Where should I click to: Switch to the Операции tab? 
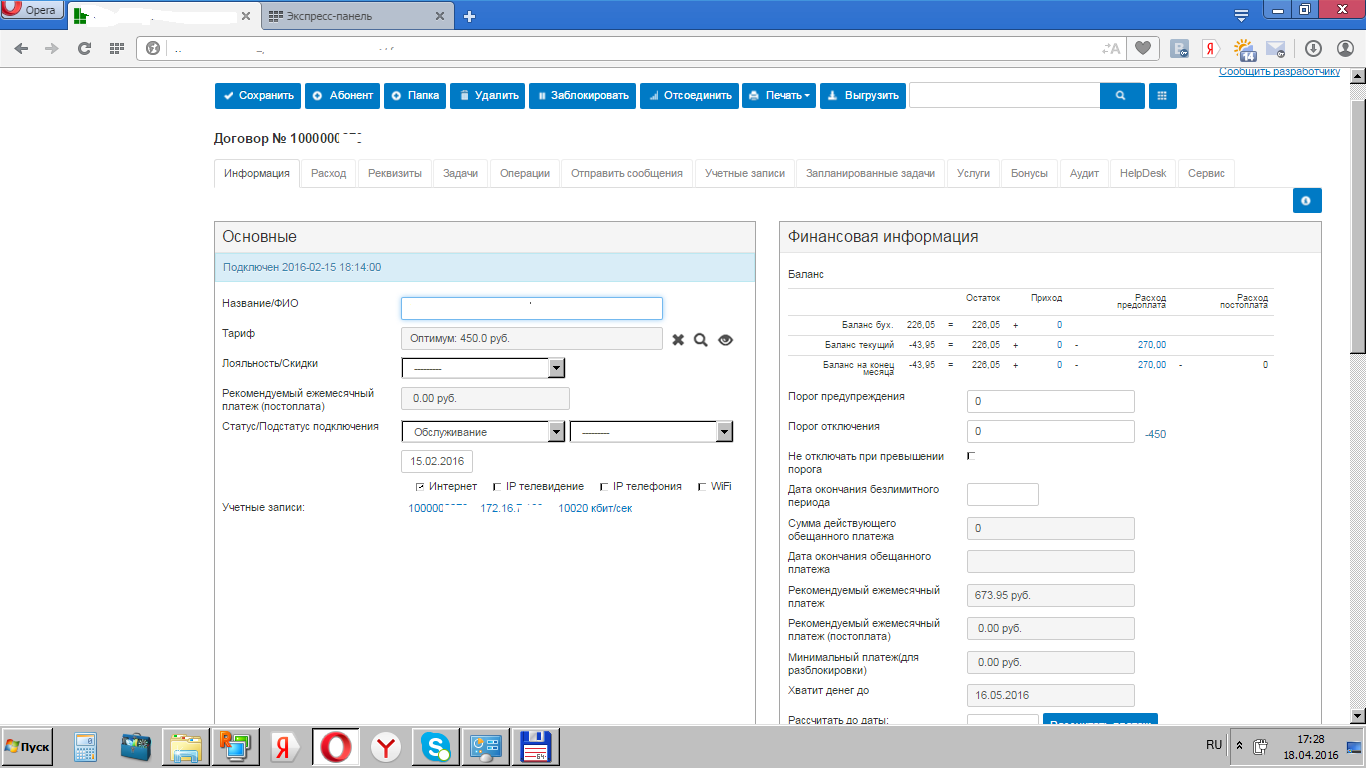tap(525, 173)
